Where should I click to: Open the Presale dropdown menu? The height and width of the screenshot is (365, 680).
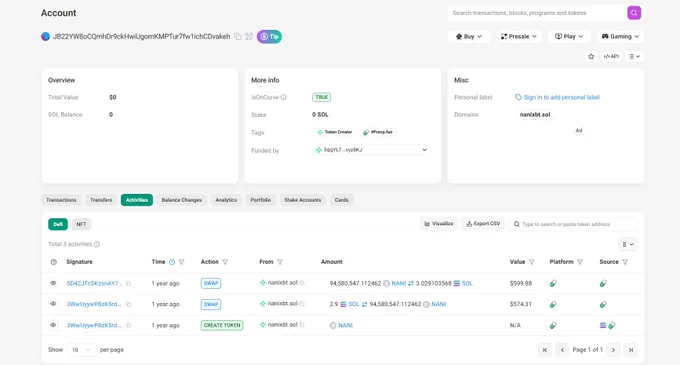[x=519, y=36]
